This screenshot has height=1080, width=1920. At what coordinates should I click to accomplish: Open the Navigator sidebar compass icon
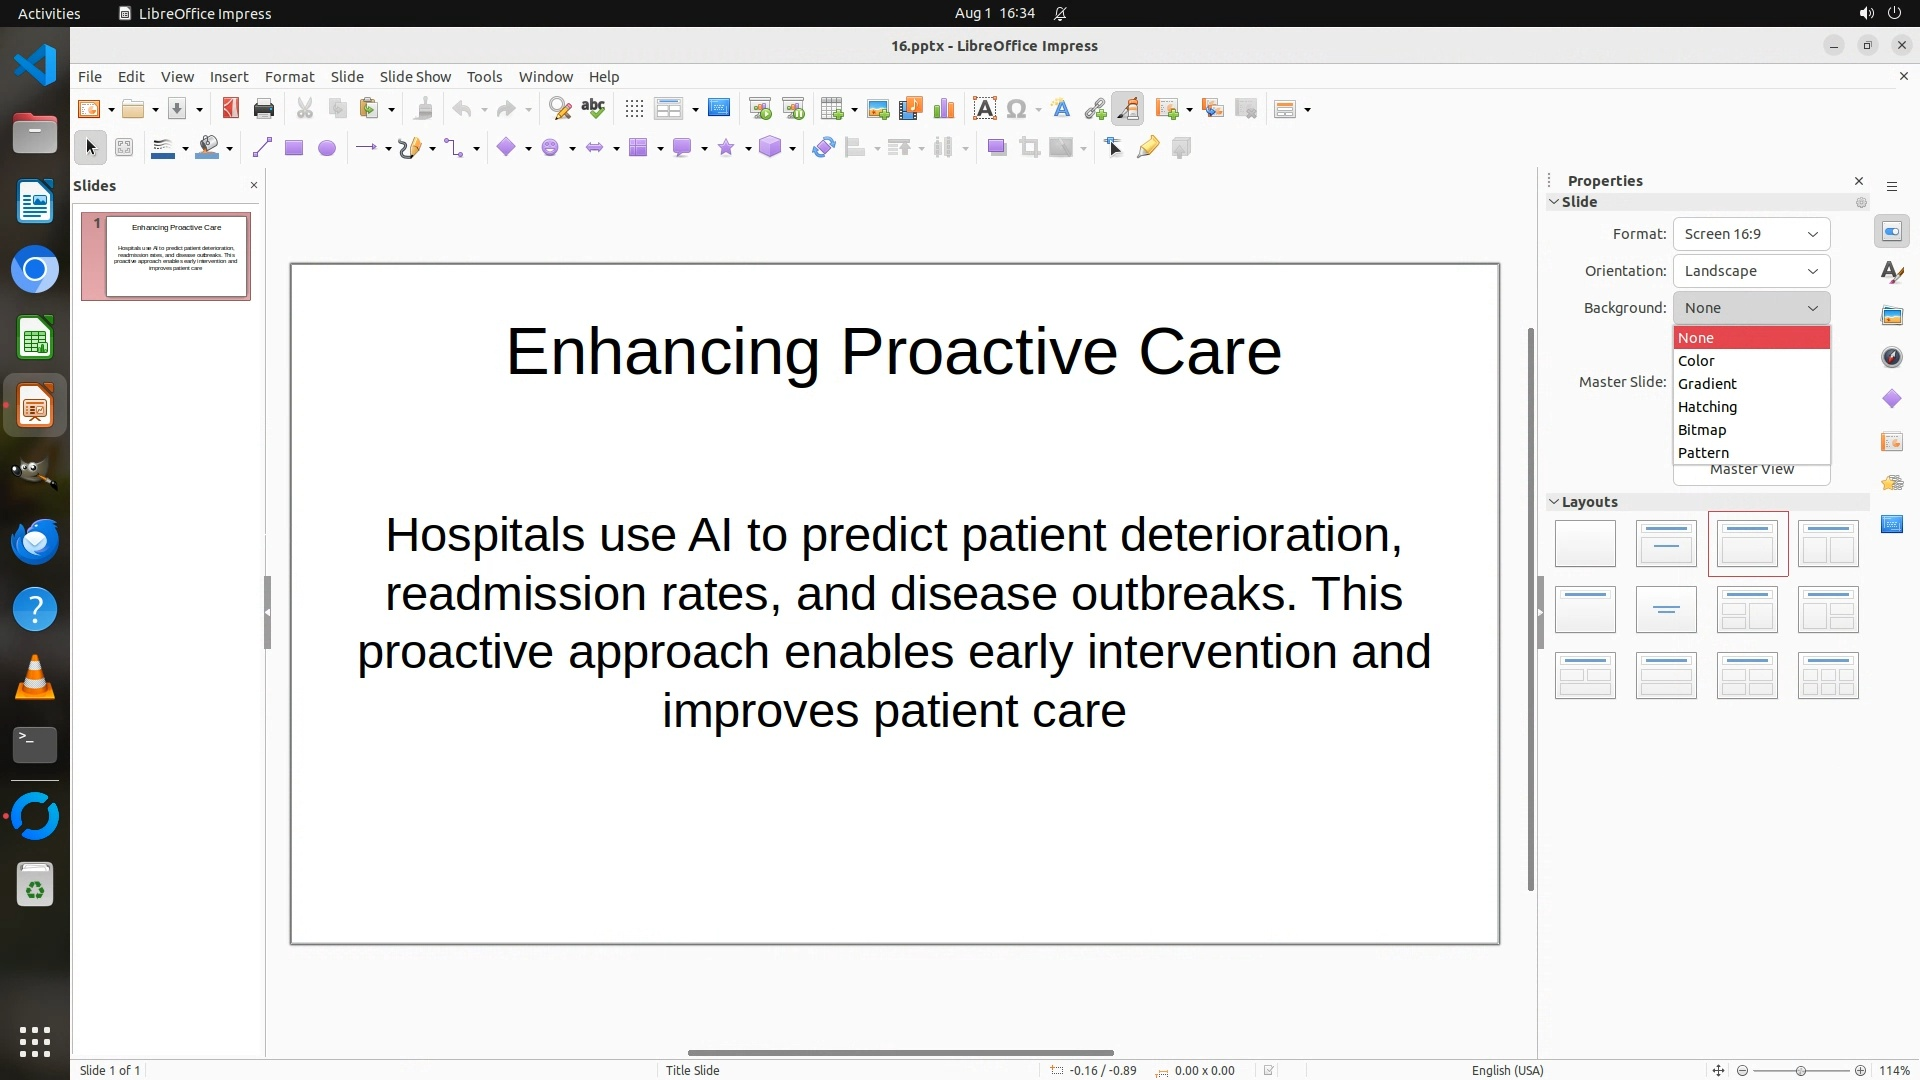click(x=1891, y=358)
